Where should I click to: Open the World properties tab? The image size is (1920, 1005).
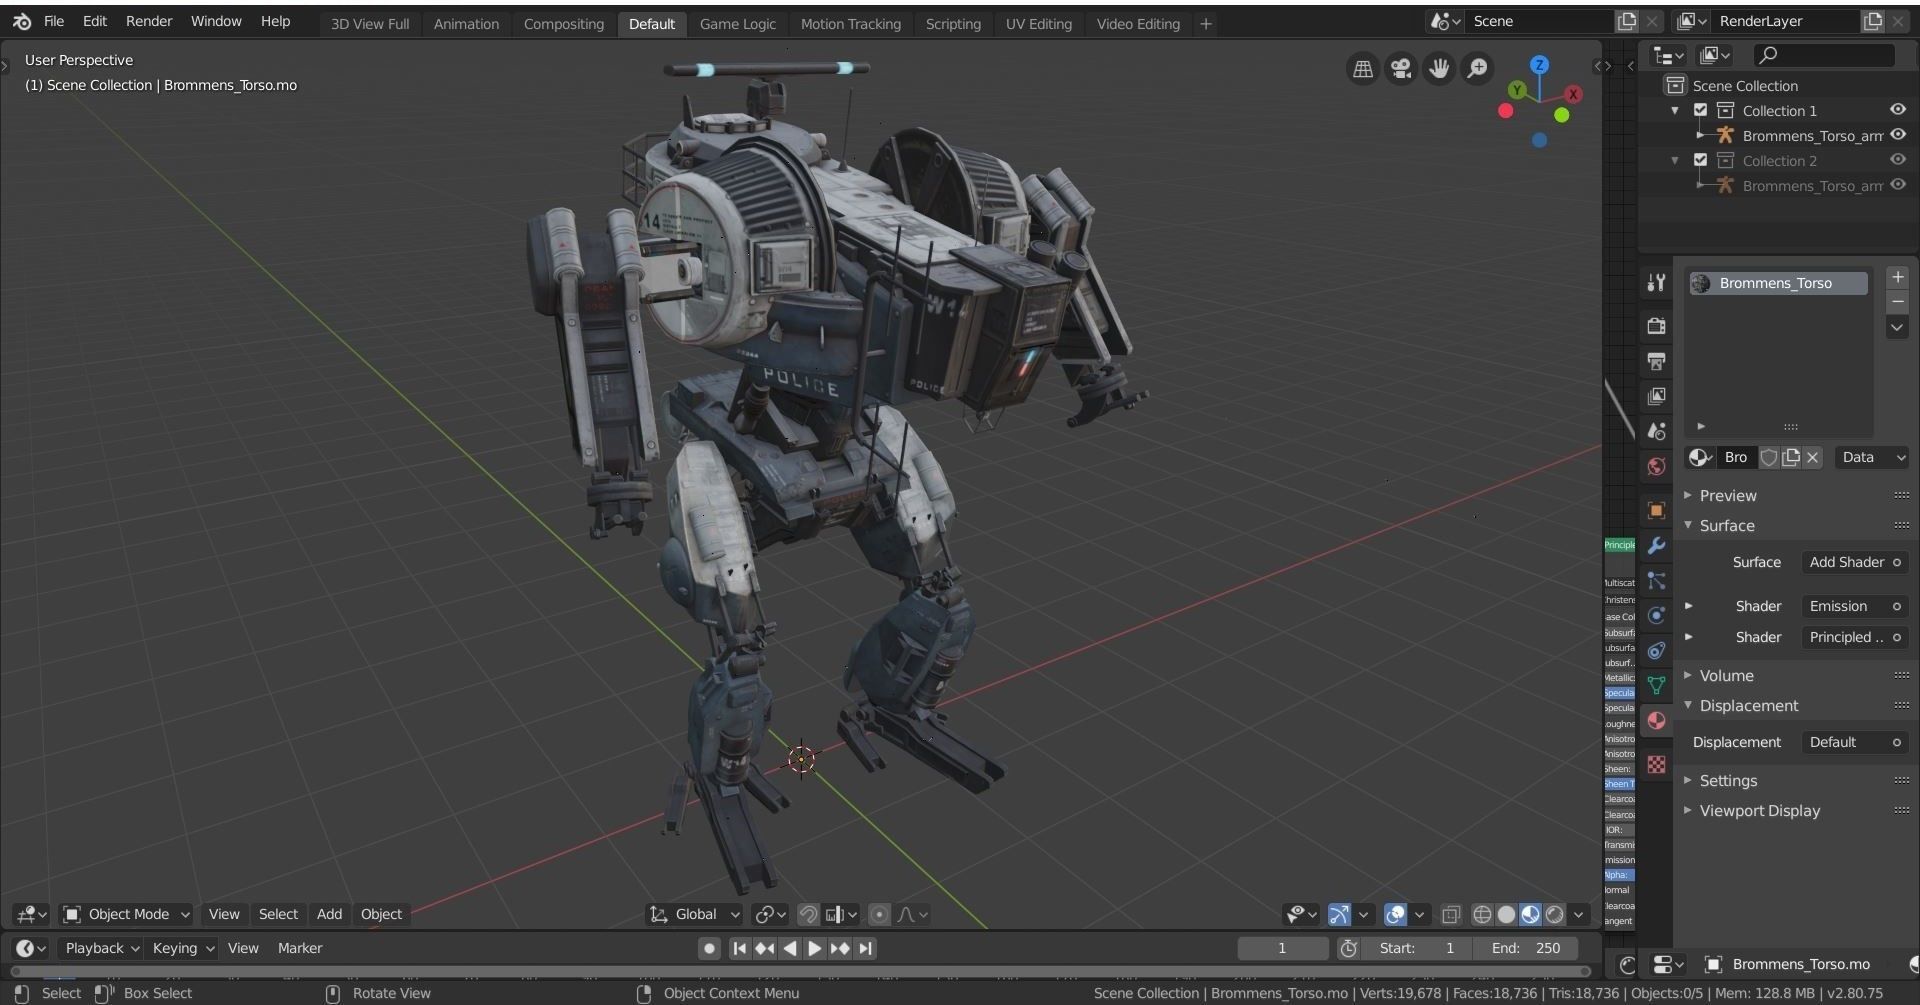point(1656,466)
